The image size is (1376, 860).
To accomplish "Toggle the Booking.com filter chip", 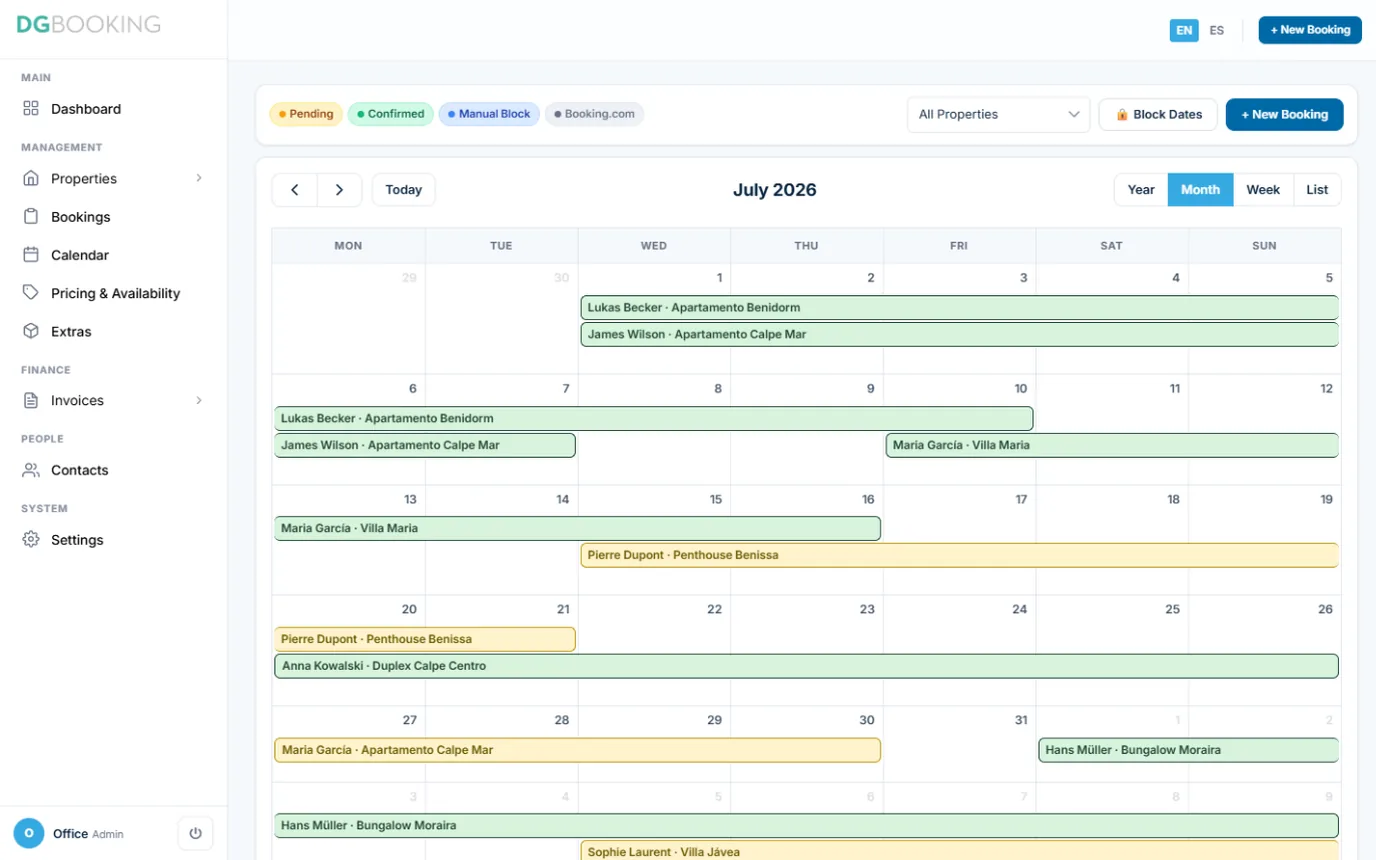I will [x=595, y=114].
